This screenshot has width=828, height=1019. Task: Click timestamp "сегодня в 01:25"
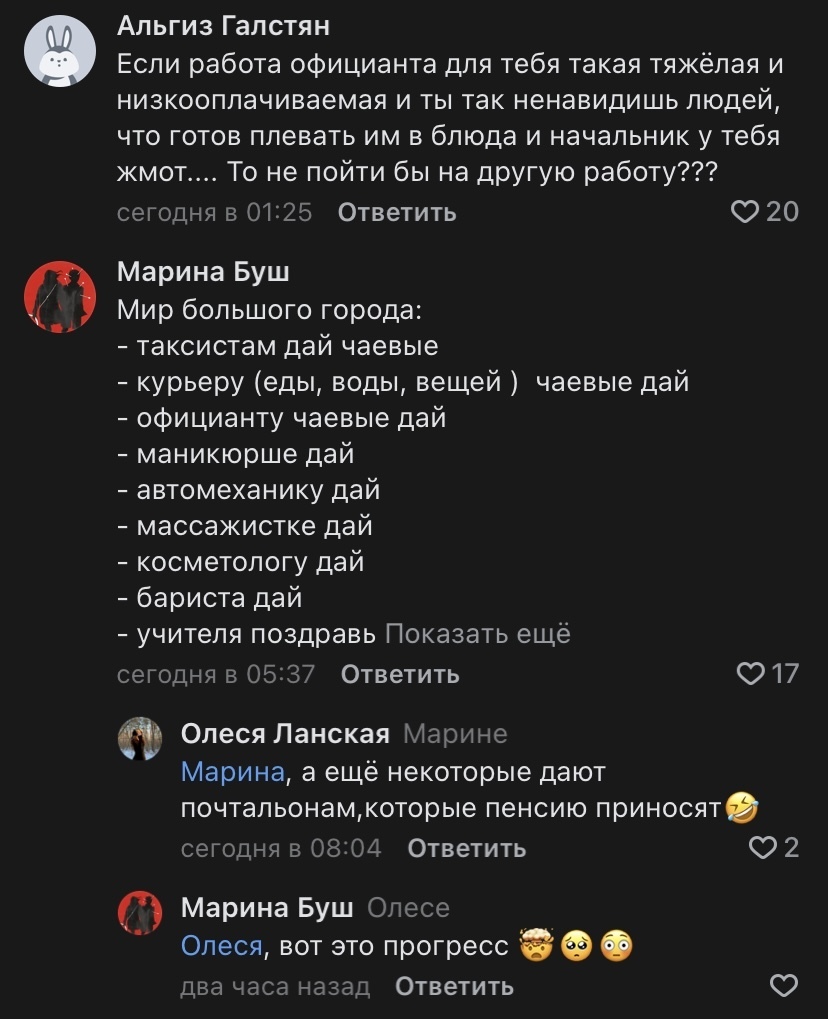(215, 213)
